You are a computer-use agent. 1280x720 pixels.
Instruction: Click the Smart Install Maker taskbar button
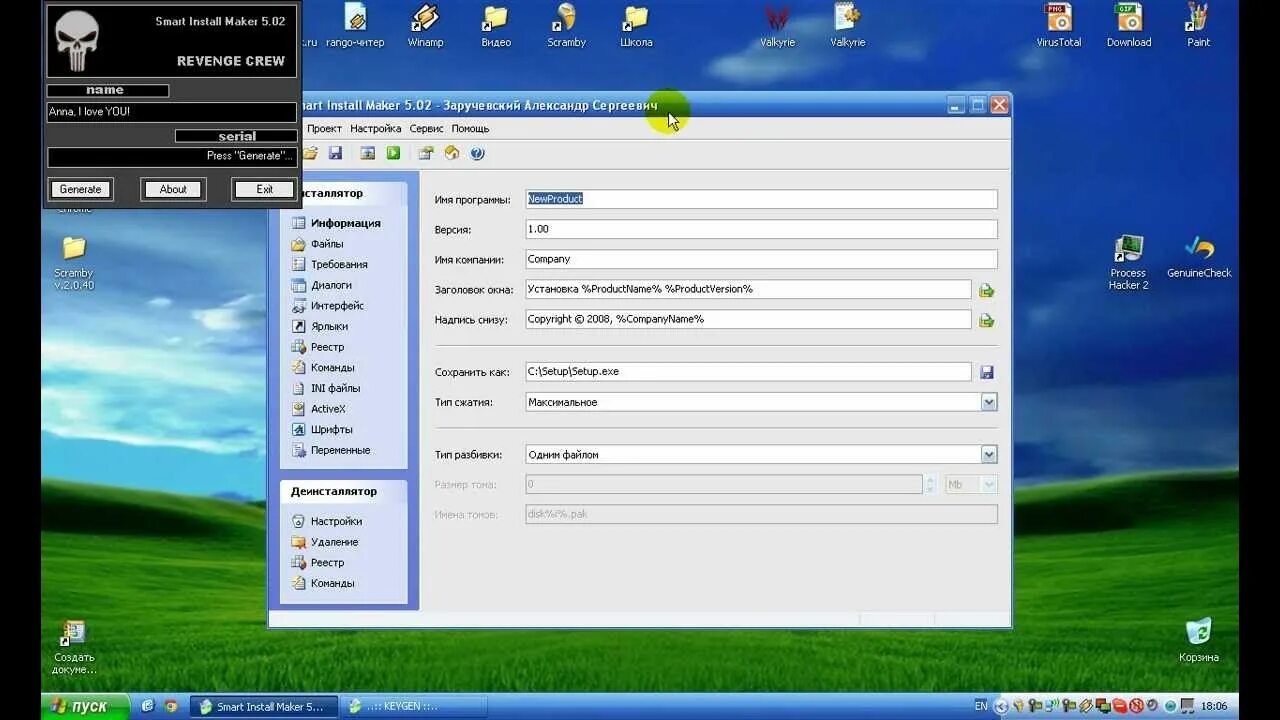264,706
